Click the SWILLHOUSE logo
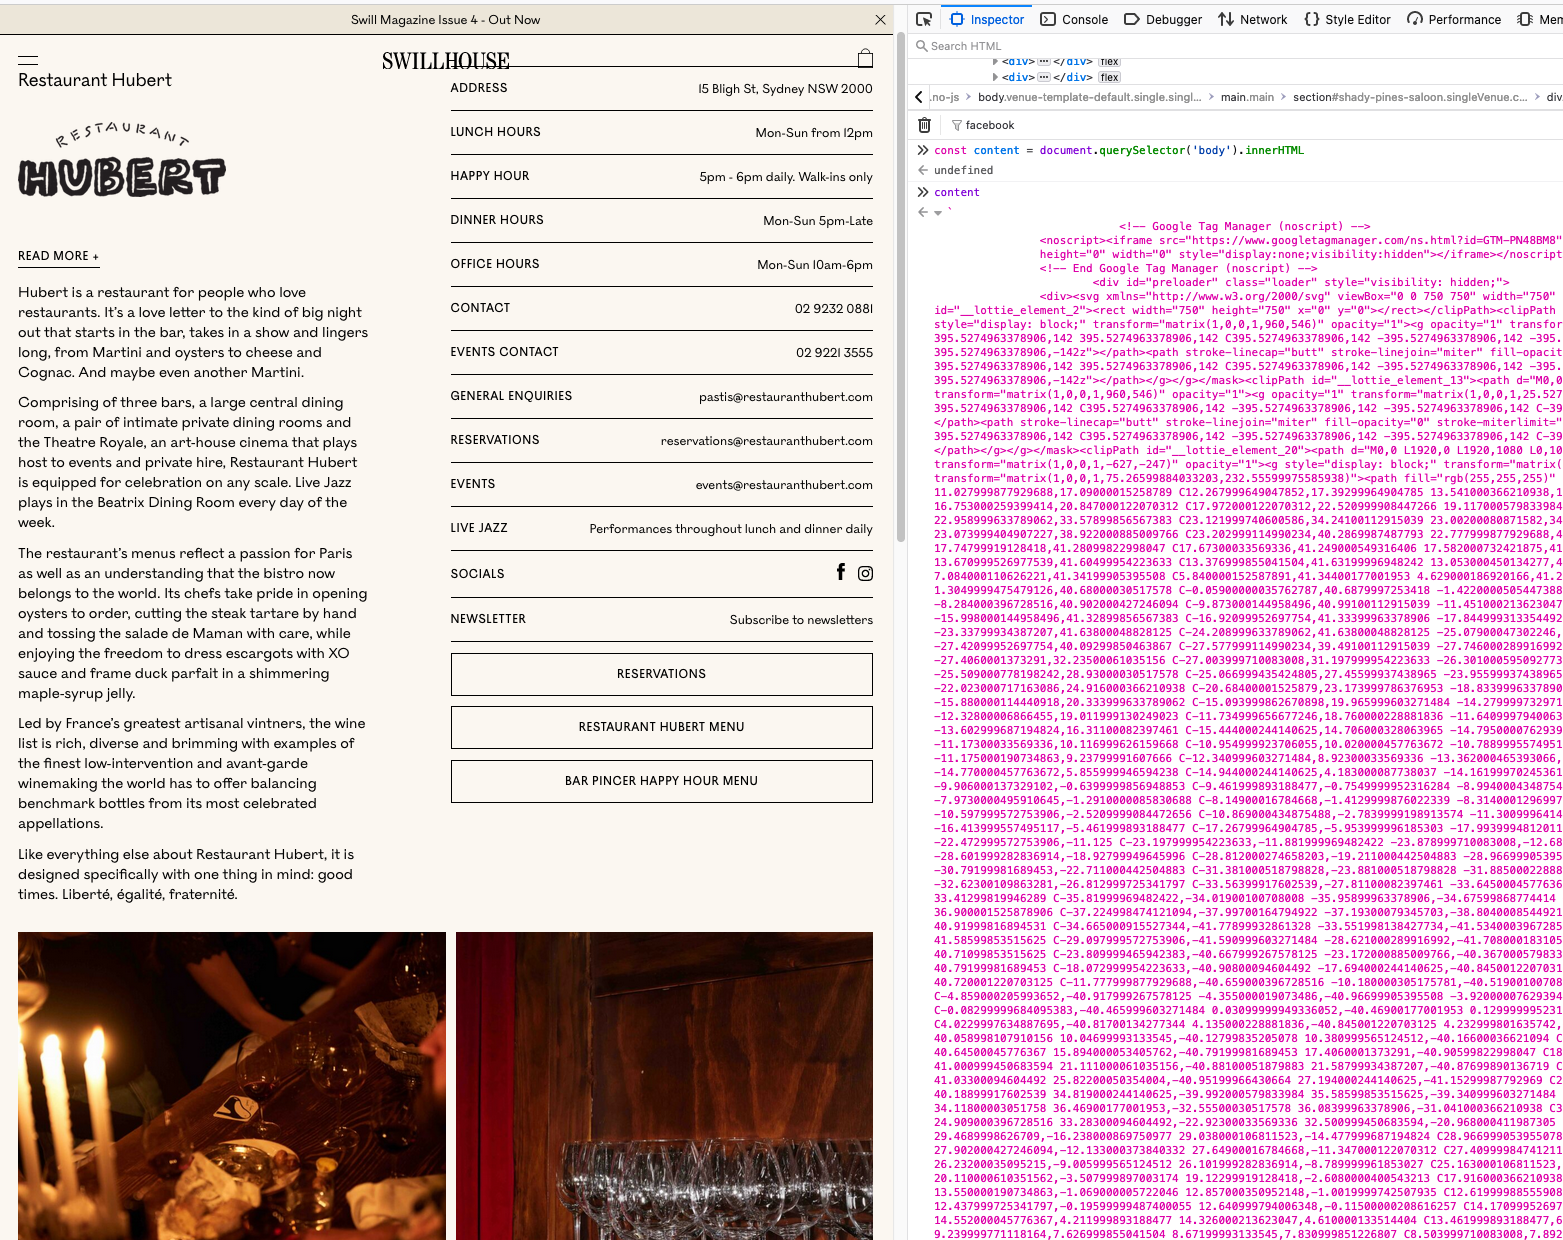The width and height of the screenshot is (1563, 1240). 446,61
